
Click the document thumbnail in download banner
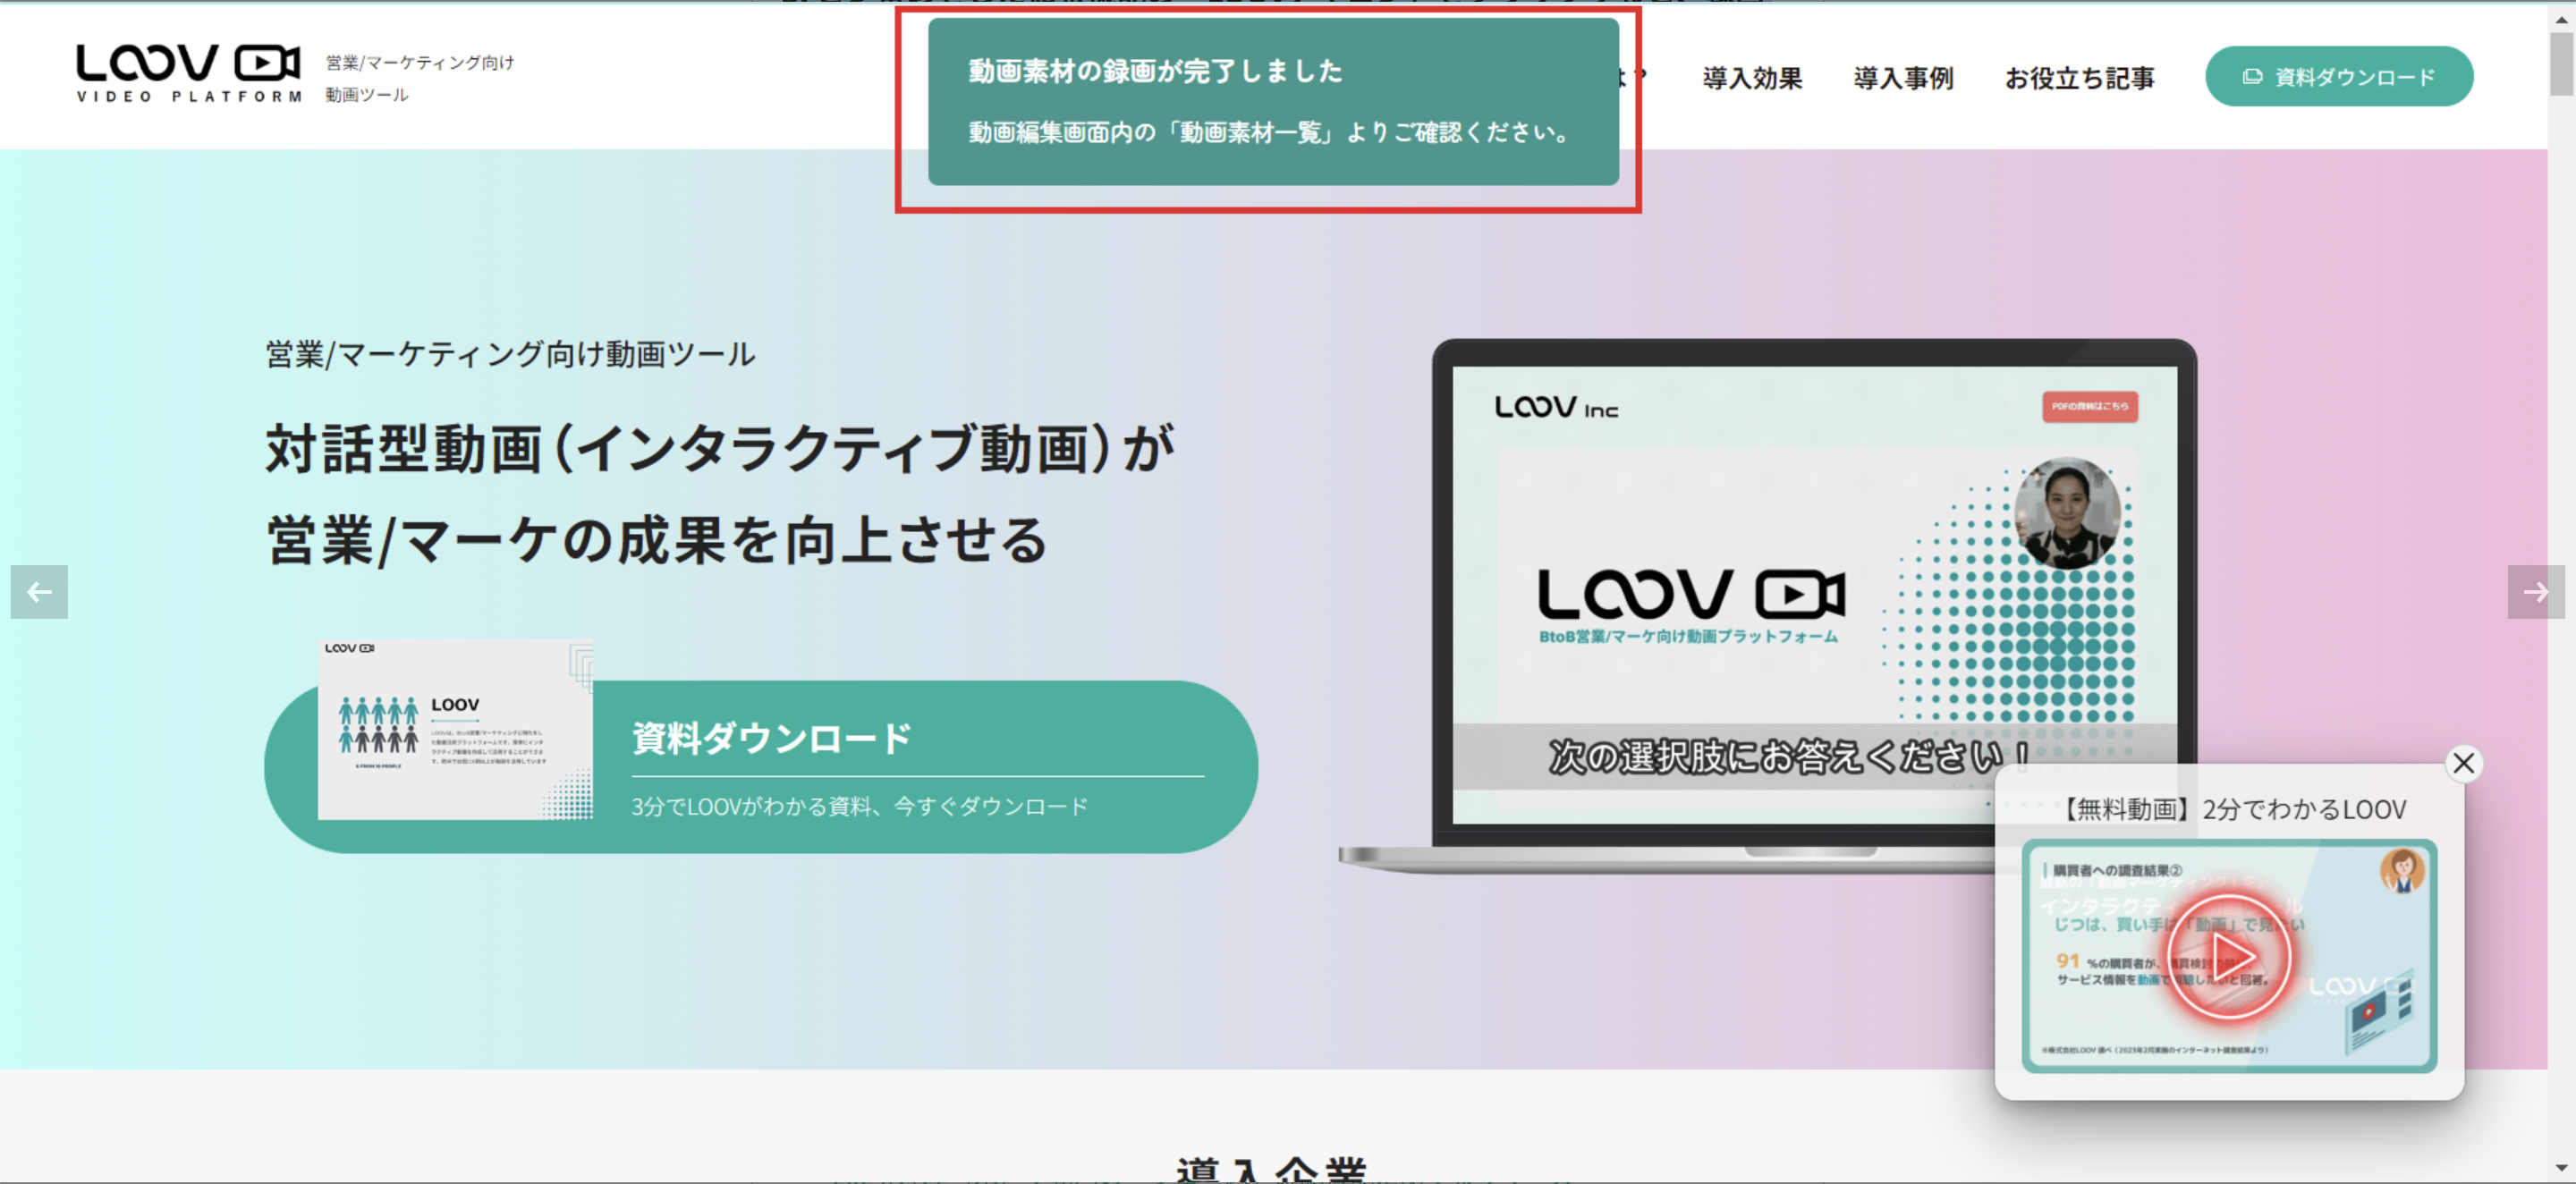tap(455, 730)
